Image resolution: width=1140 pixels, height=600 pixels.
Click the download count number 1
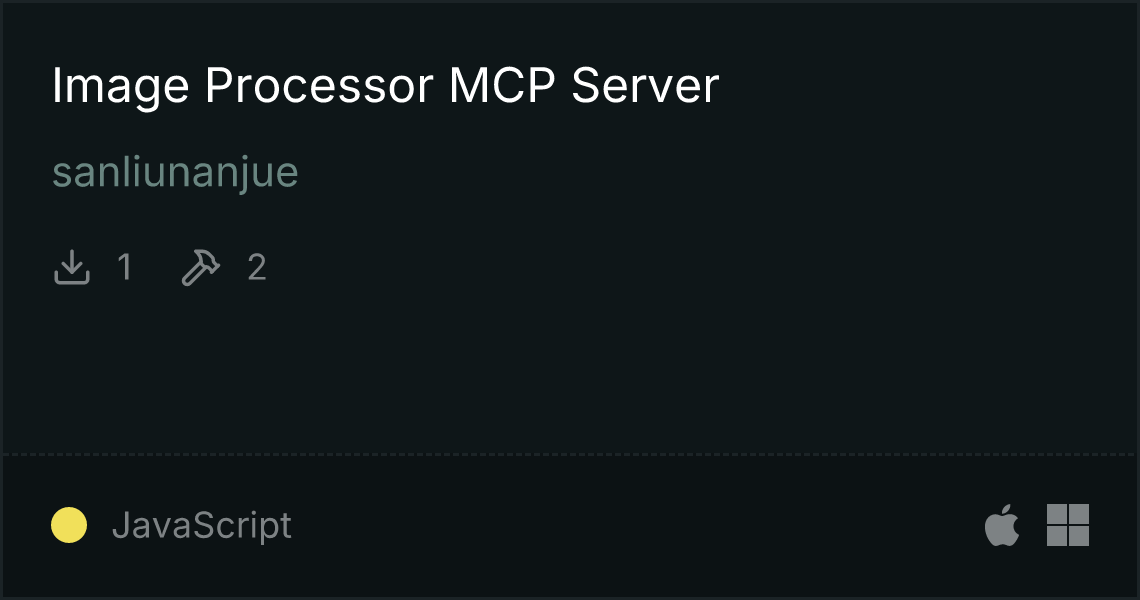pos(125,267)
